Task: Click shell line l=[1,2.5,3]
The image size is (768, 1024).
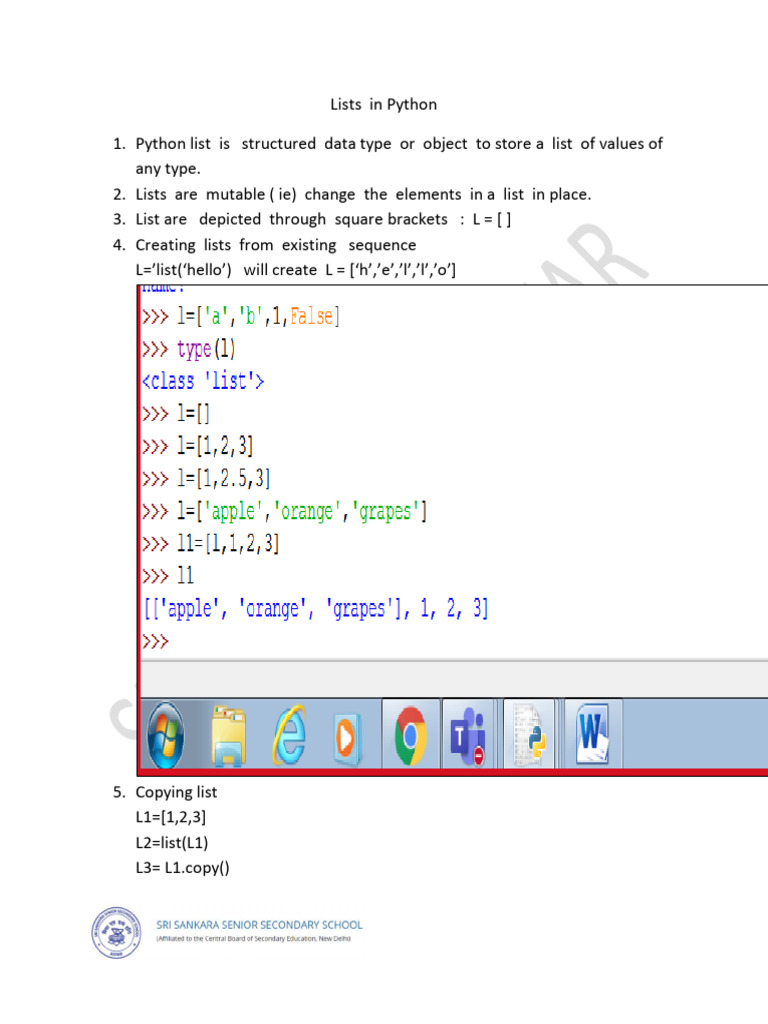Action: tap(206, 479)
